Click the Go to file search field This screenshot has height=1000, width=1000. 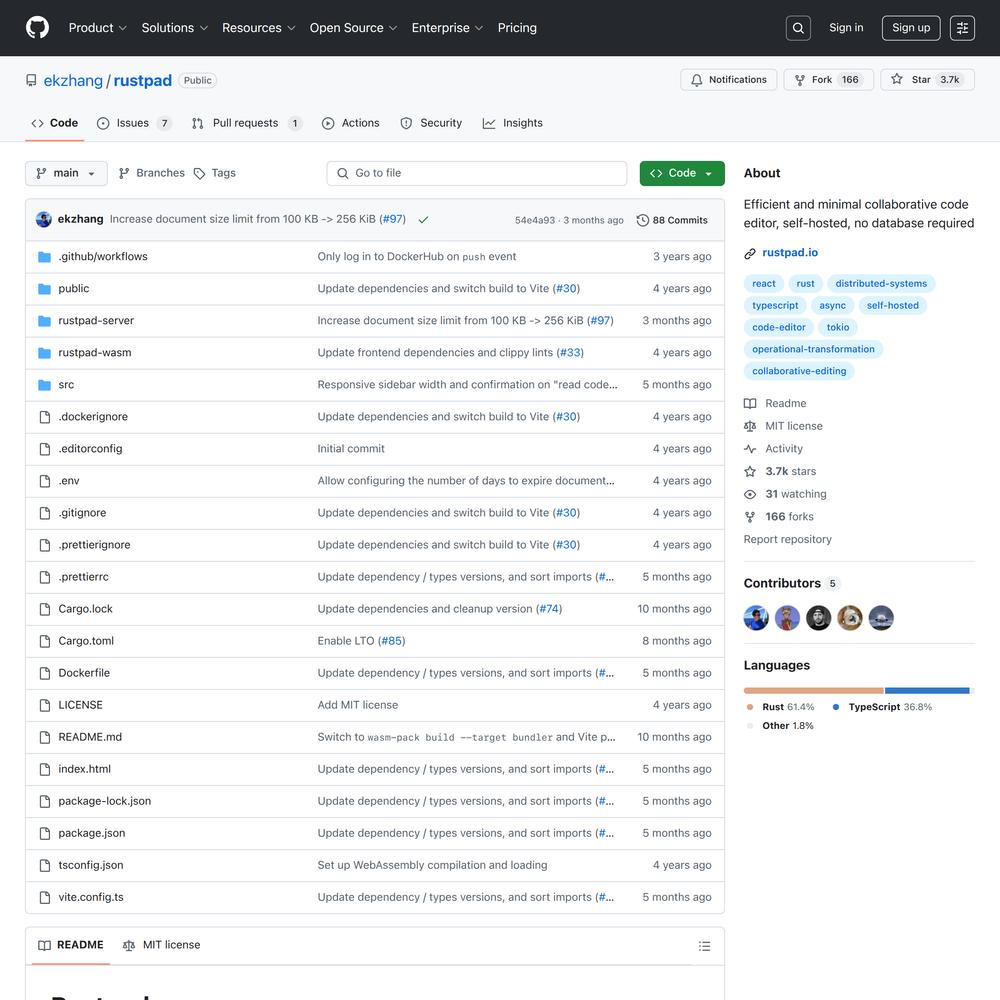click(x=476, y=173)
